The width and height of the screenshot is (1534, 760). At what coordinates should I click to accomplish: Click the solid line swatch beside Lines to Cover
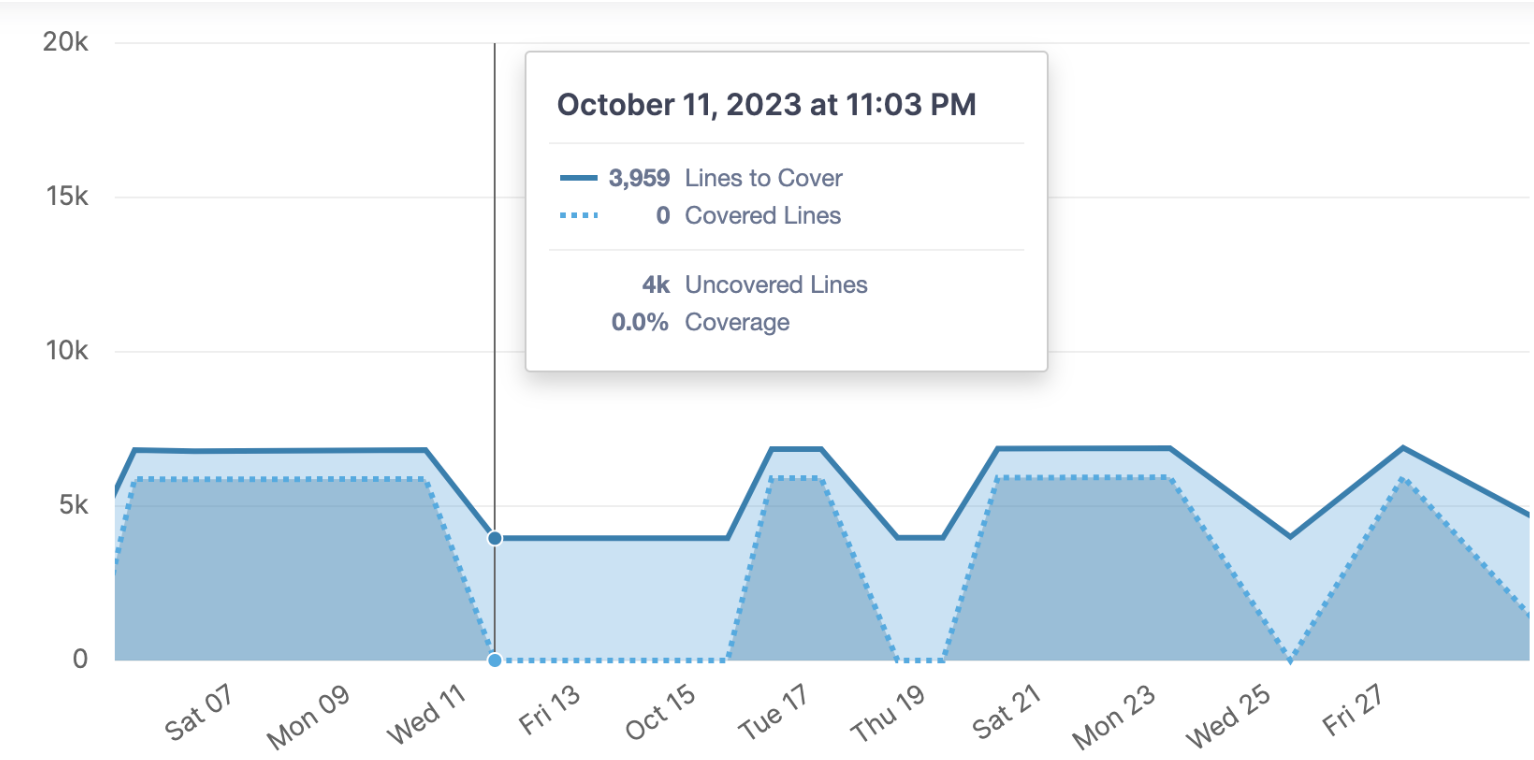tap(579, 179)
